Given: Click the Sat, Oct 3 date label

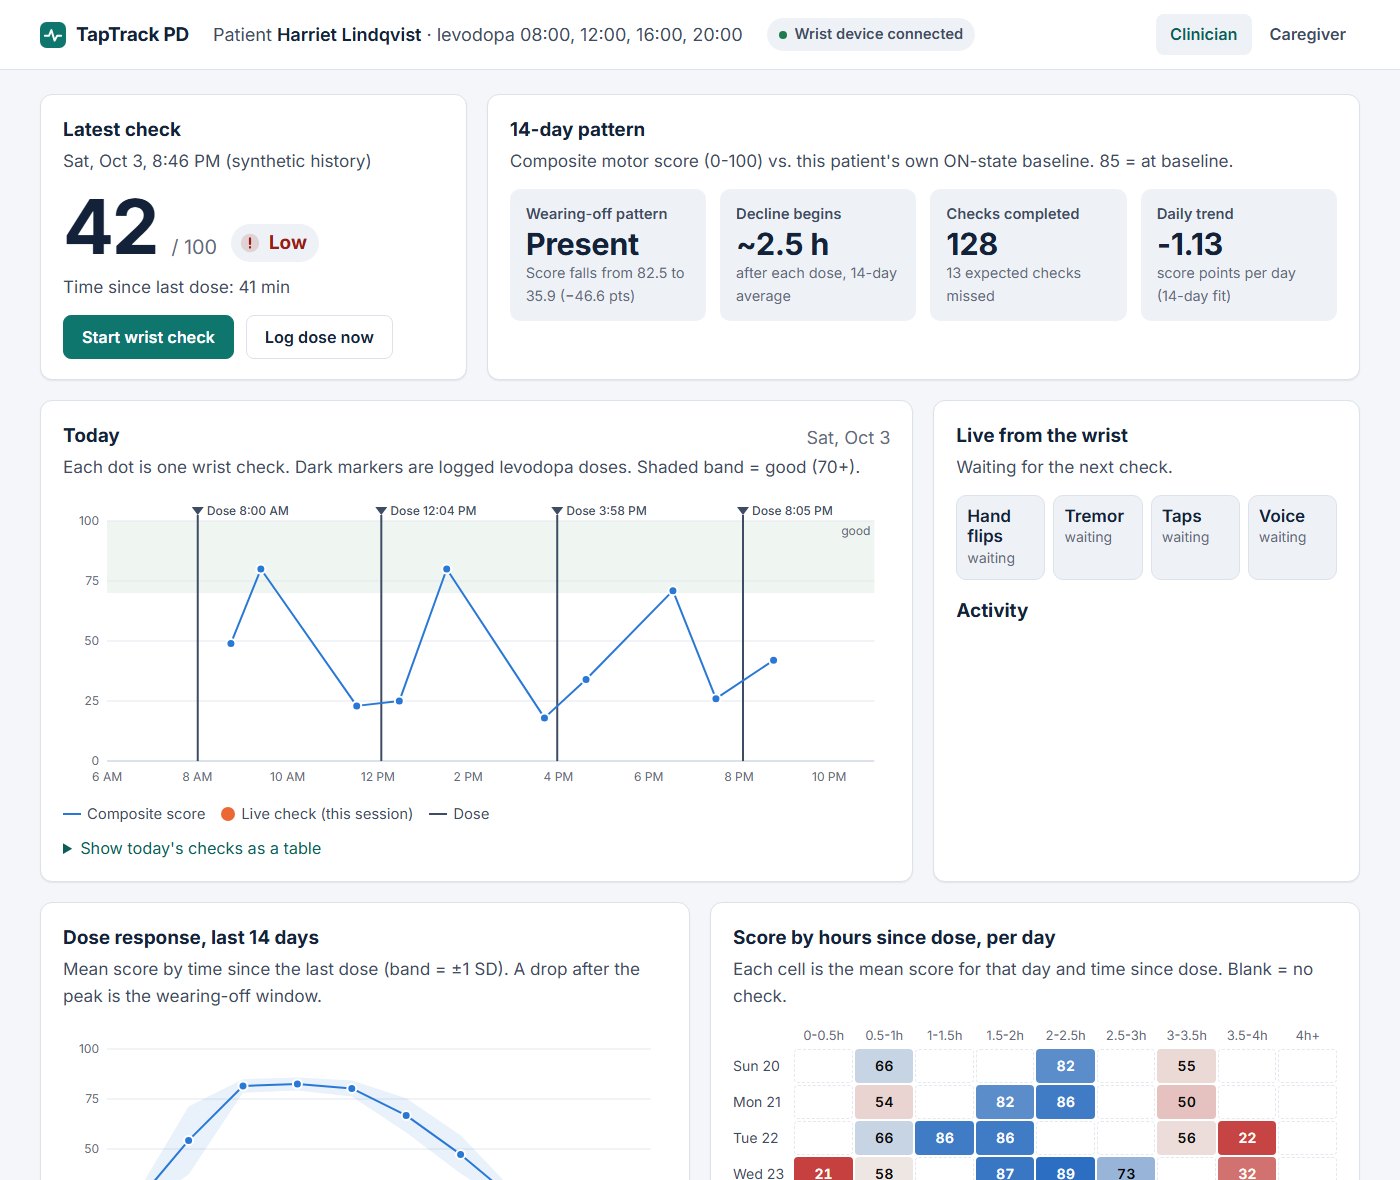Looking at the screenshot, I should 848,438.
